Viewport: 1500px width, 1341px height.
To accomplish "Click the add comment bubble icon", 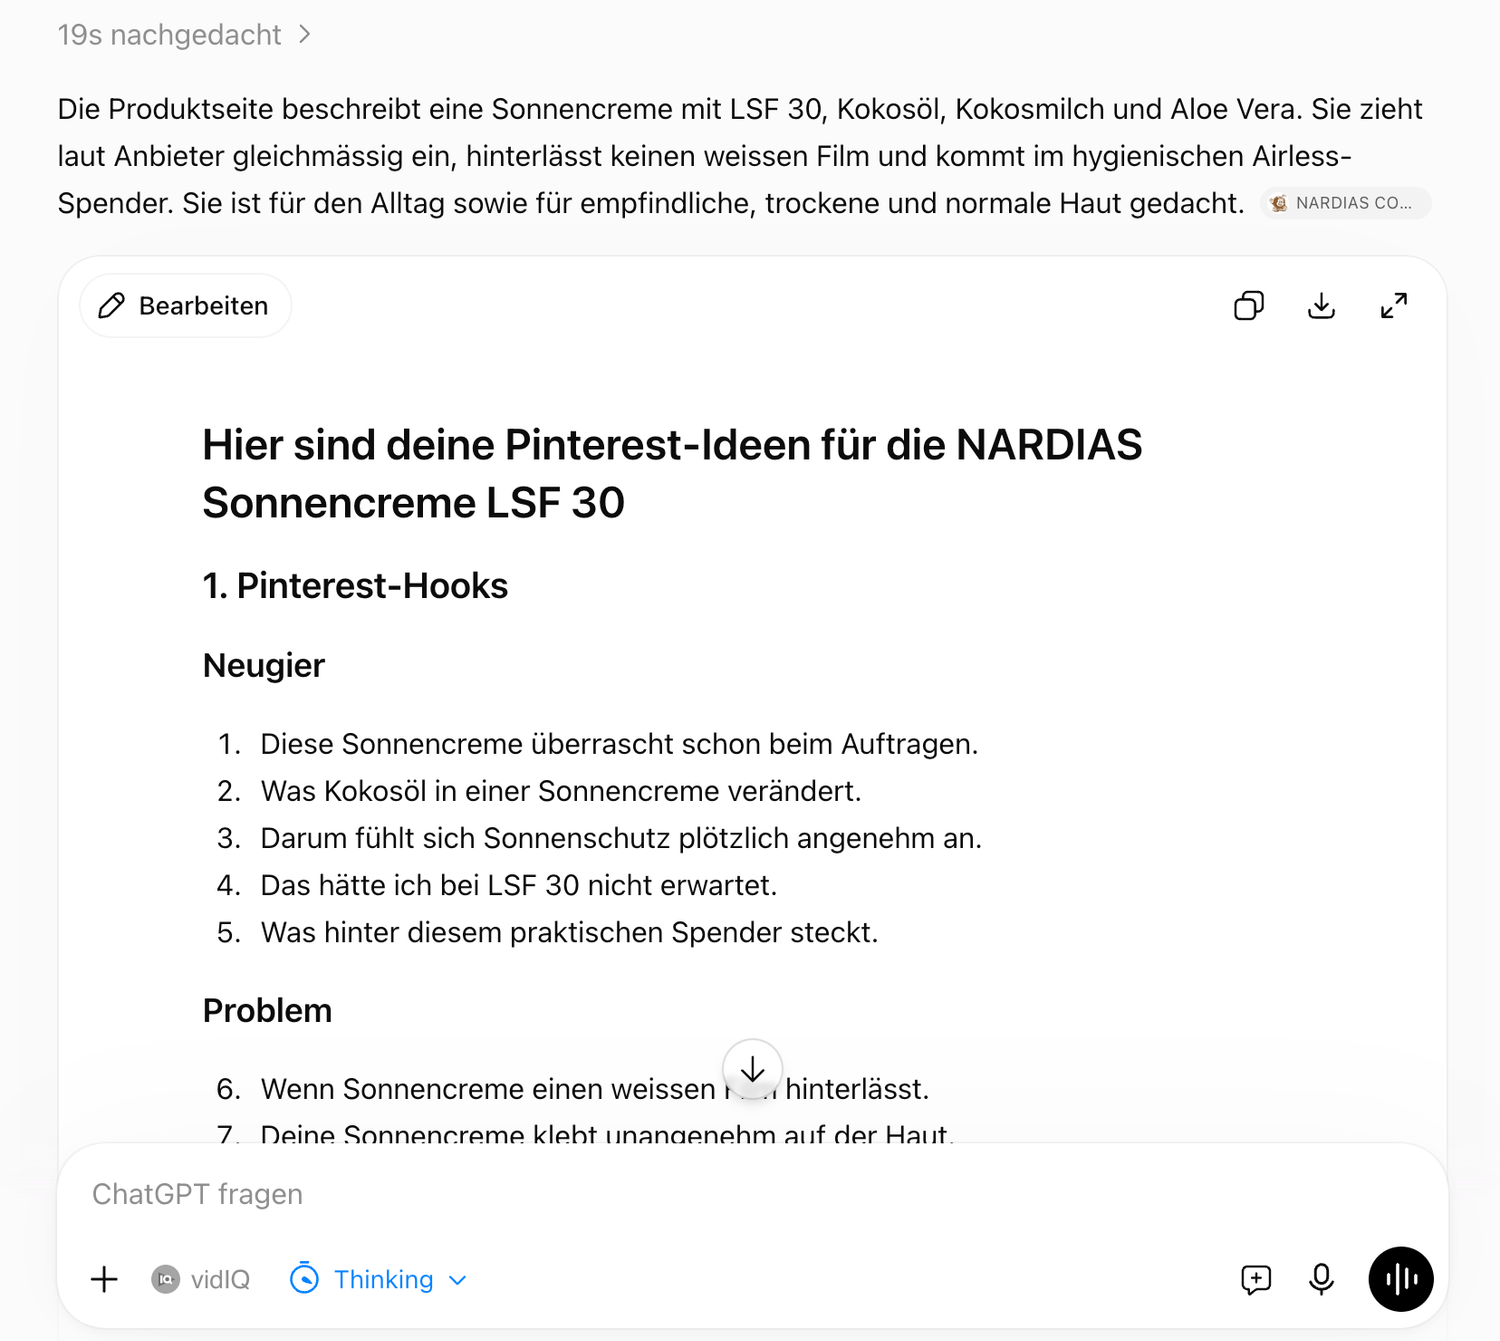I will coord(1256,1279).
